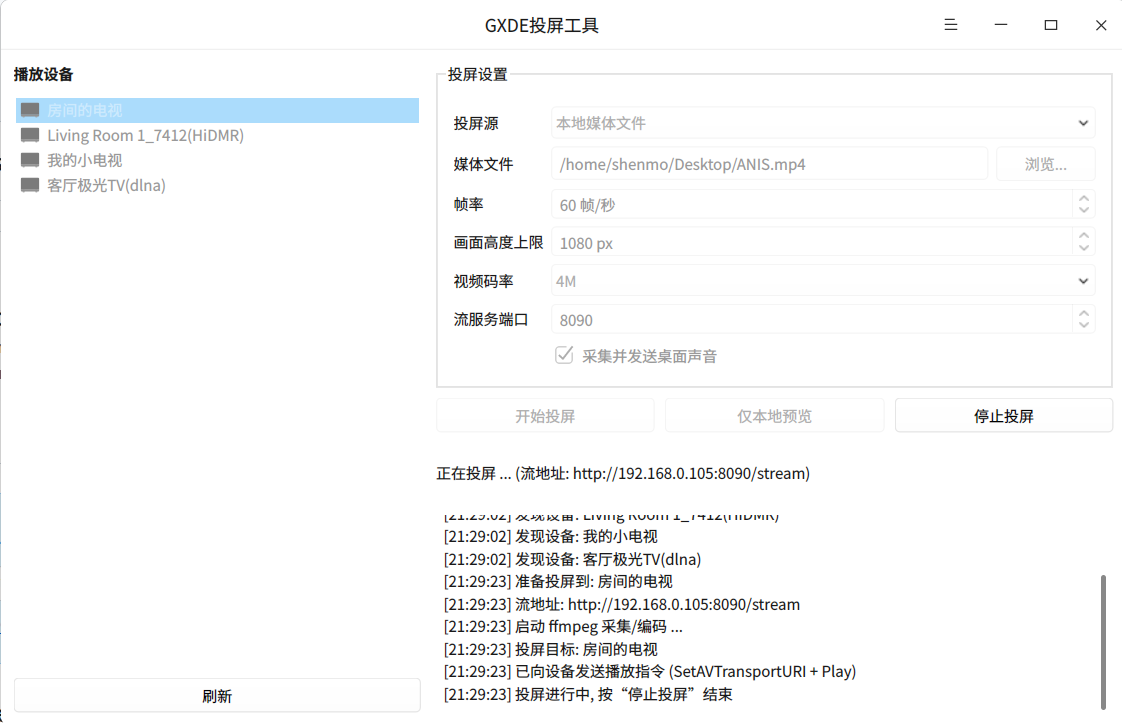Decrease the 帧率 value with down arrow
Viewport: 1122px width, 723px height.
click(x=1083, y=210)
